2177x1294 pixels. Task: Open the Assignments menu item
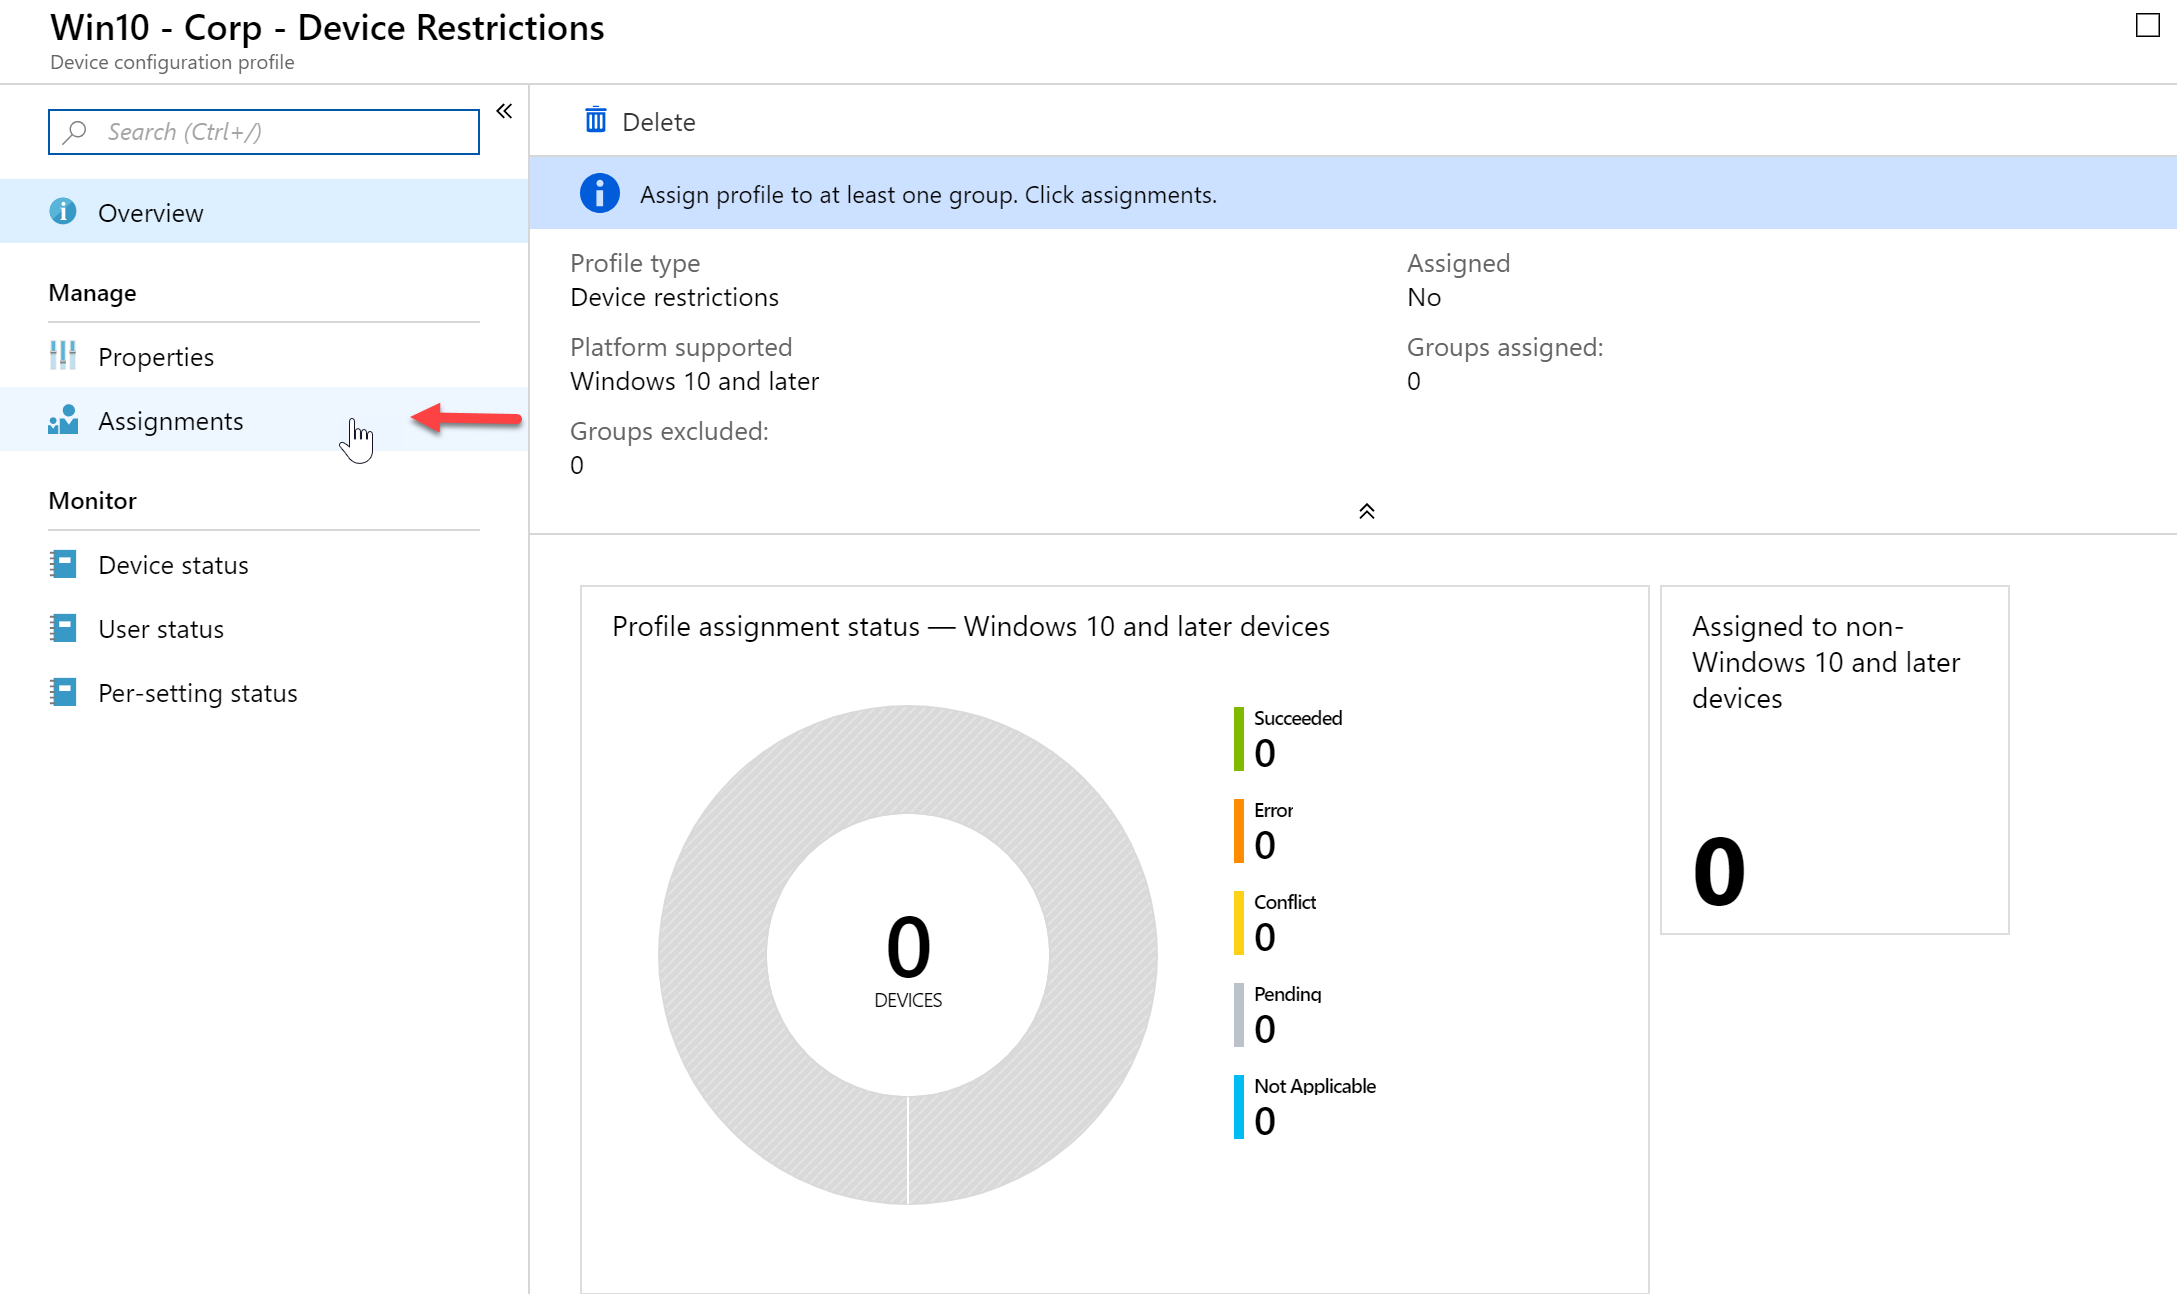(264, 420)
